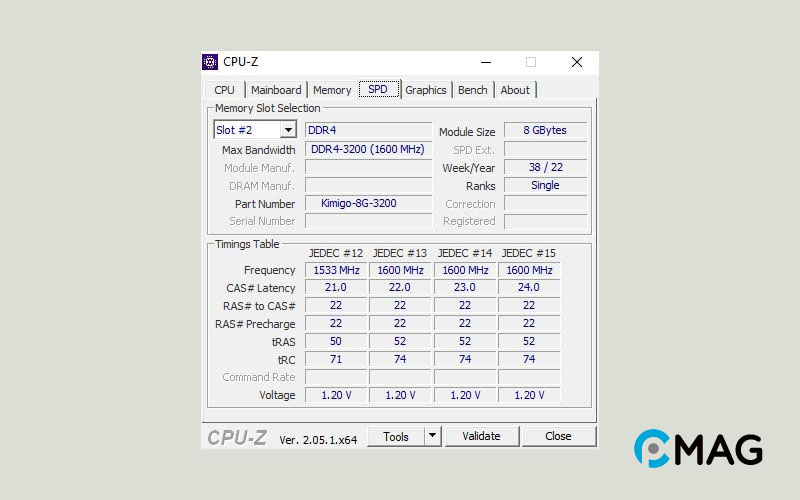This screenshot has height=500, width=800.
Task: Click the empty DRAM Manuf. field
Action: coord(368,185)
